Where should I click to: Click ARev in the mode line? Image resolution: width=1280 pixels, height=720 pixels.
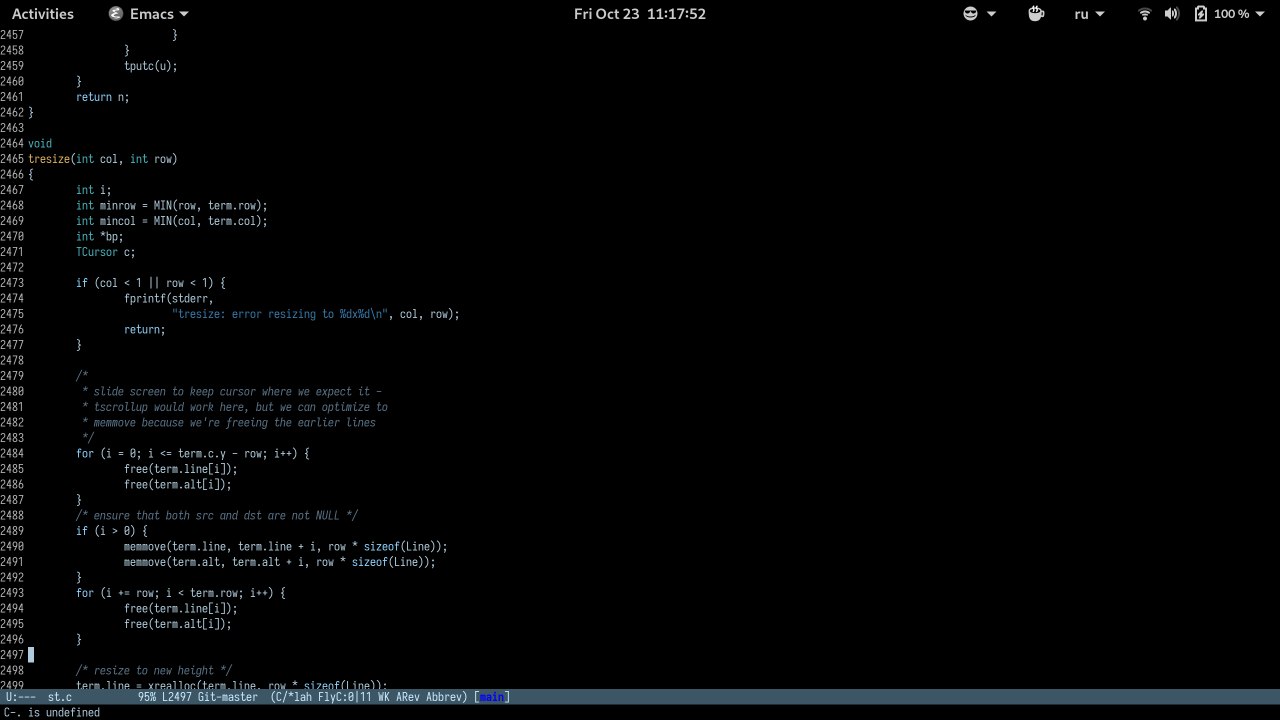coord(407,697)
